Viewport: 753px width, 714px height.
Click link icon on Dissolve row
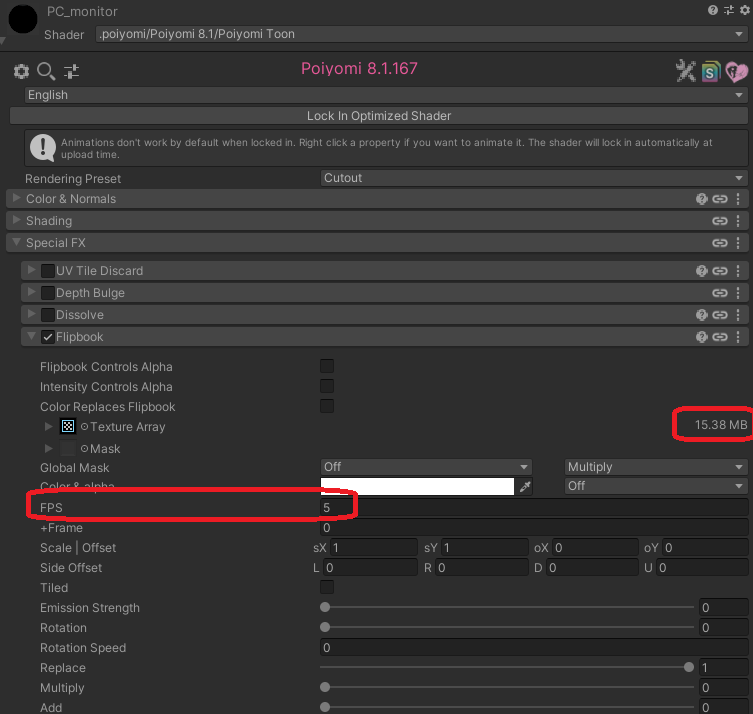click(719, 315)
